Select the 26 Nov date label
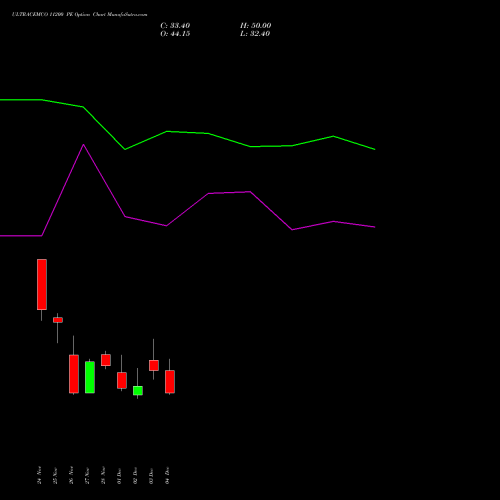500x500 pixels. tap(71, 475)
